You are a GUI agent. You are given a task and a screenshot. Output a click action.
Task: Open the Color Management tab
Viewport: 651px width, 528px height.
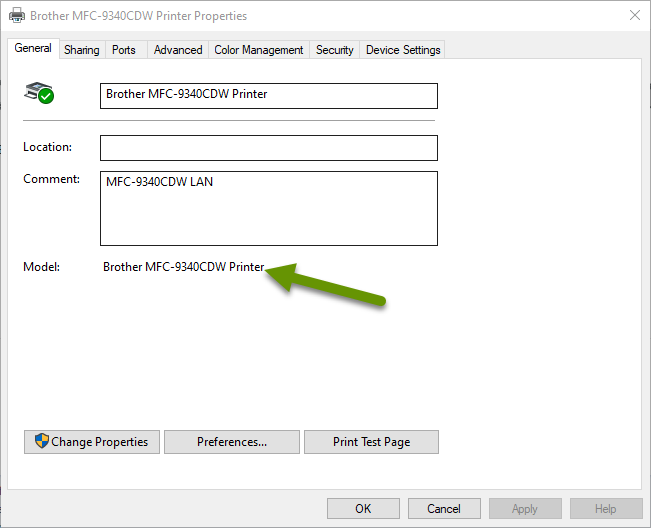coord(259,50)
